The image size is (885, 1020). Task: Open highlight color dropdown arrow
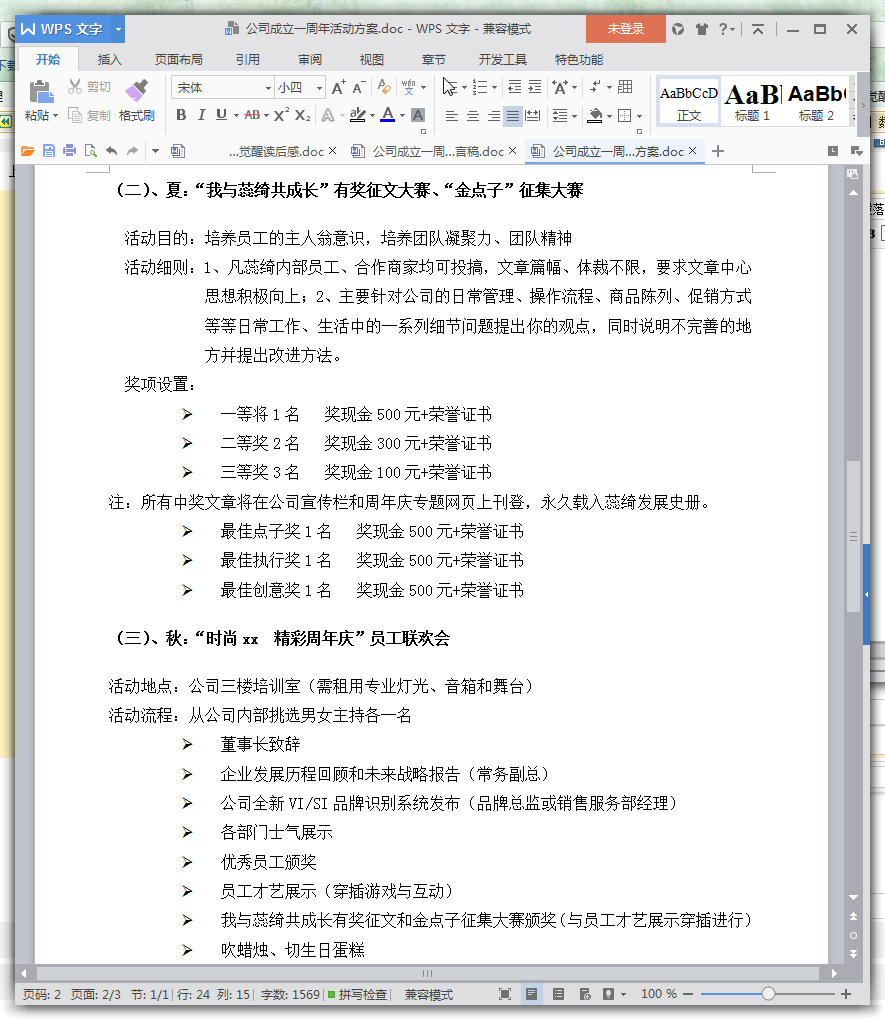click(x=372, y=116)
